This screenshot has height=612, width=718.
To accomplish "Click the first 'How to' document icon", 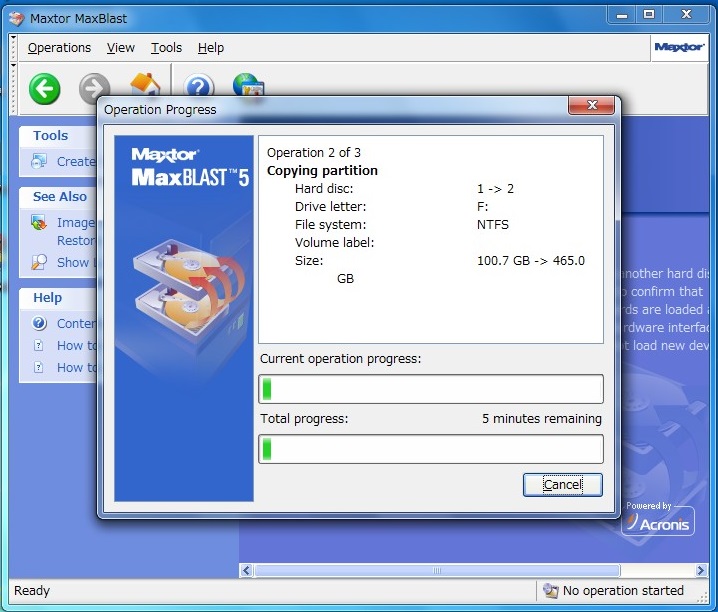I will pos(39,345).
